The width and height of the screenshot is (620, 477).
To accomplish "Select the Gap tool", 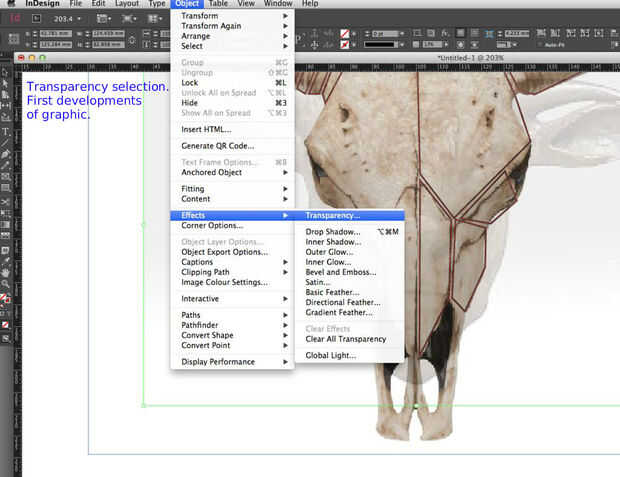I will coord(5,106).
